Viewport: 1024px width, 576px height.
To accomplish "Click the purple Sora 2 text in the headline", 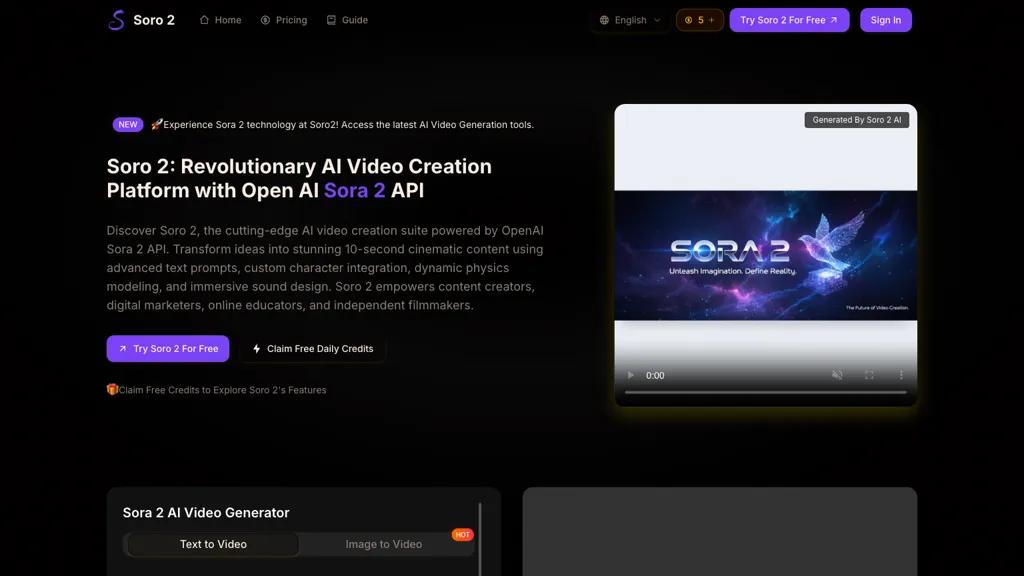I will [355, 190].
